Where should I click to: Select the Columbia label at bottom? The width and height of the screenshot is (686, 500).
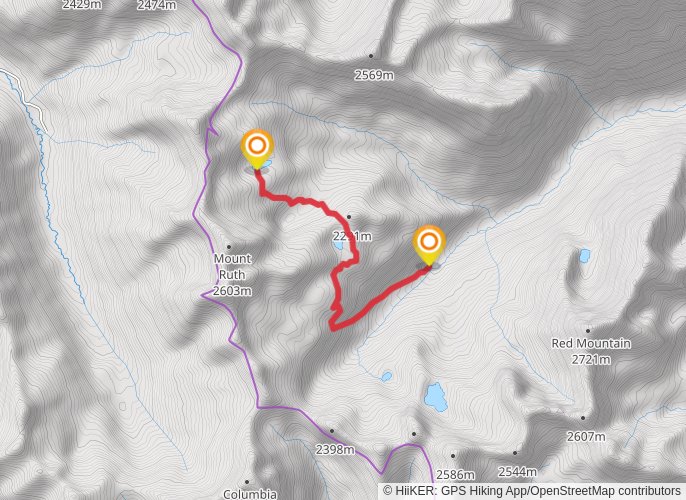tap(250, 494)
